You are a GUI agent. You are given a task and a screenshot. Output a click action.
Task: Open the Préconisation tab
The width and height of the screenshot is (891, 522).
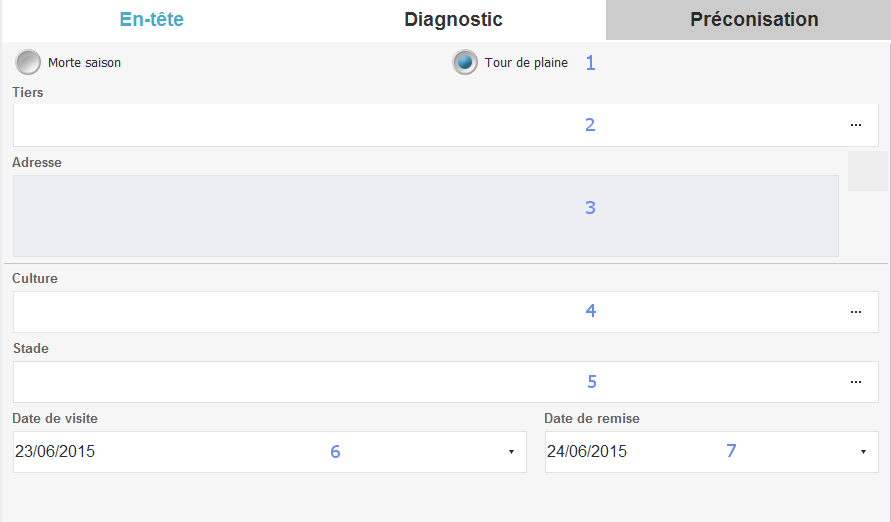point(754,19)
